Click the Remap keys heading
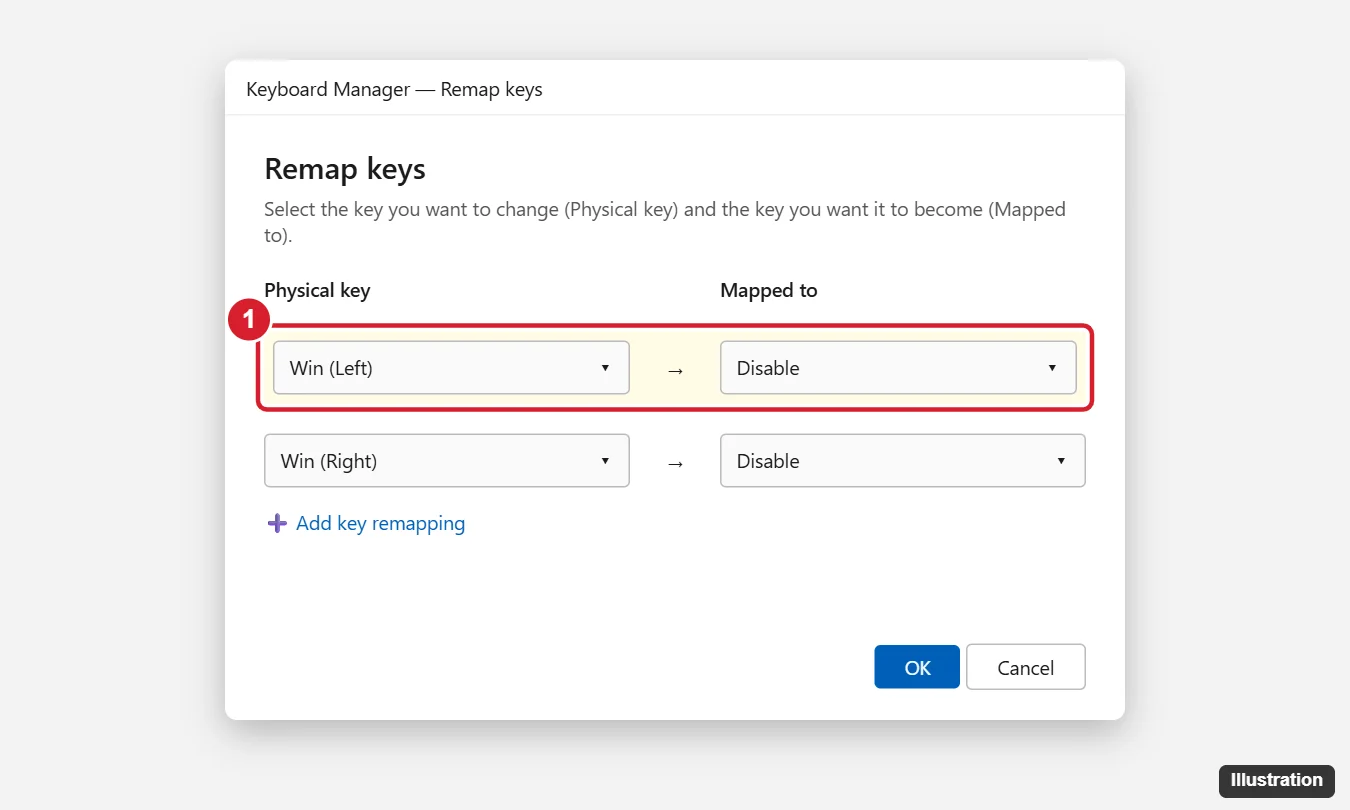This screenshot has width=1350, height=810. pos(345,169)
